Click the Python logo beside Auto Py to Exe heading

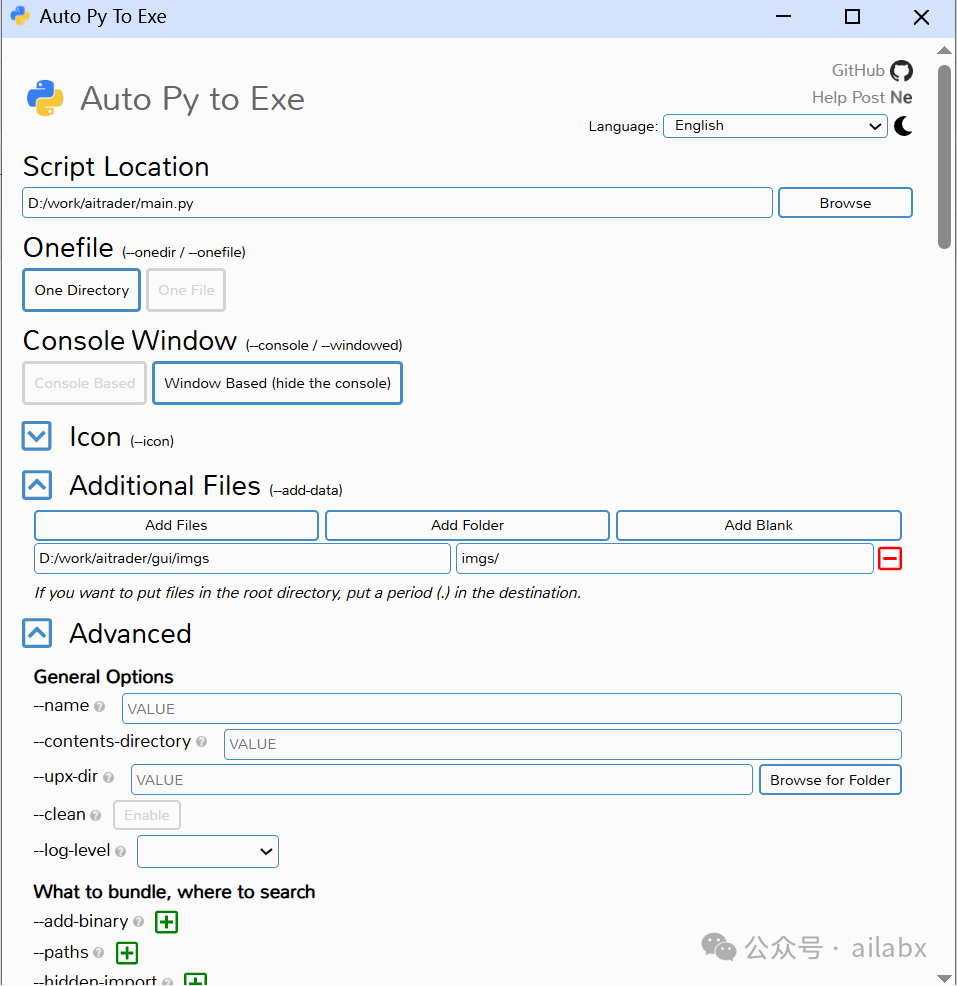point(45,98)
